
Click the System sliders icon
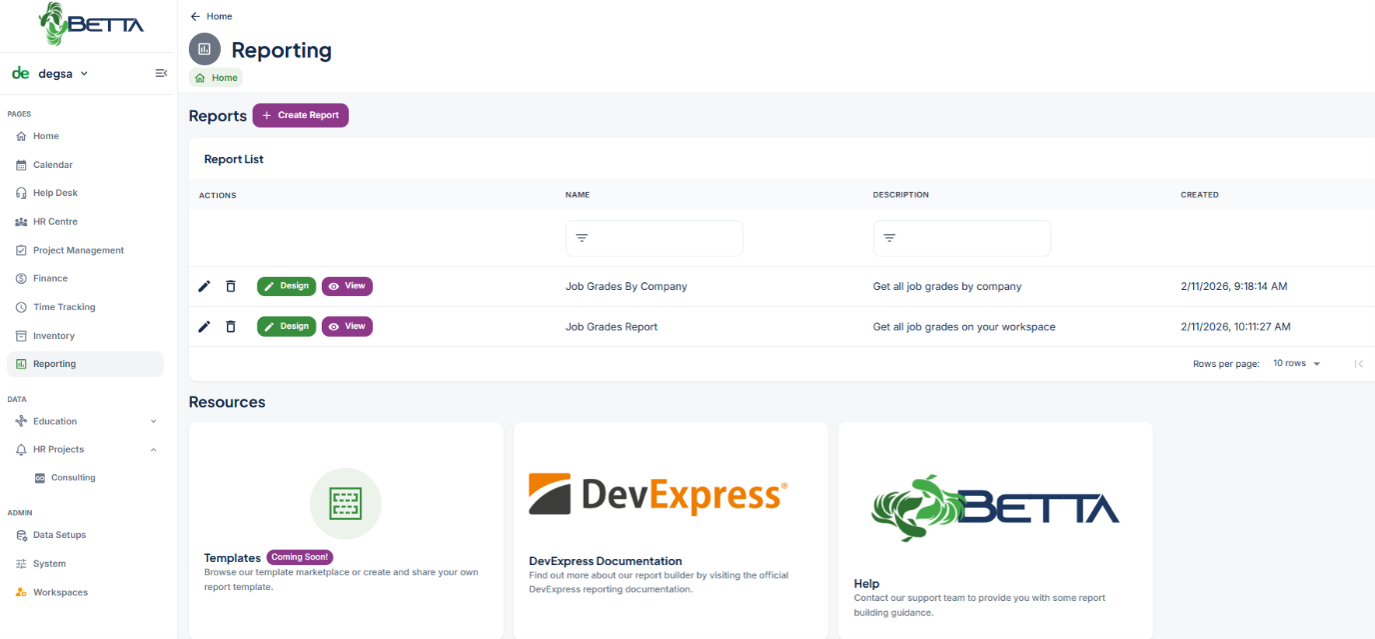point(21,564)
